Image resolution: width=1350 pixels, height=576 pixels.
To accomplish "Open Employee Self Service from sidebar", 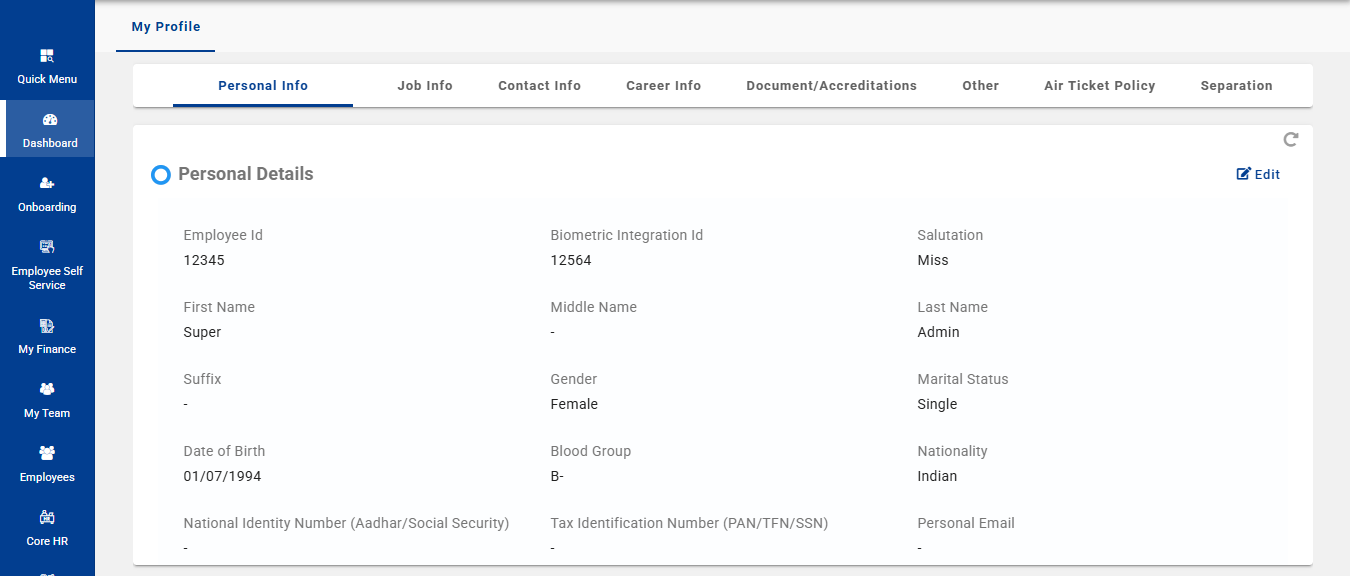I will point(47,247).
